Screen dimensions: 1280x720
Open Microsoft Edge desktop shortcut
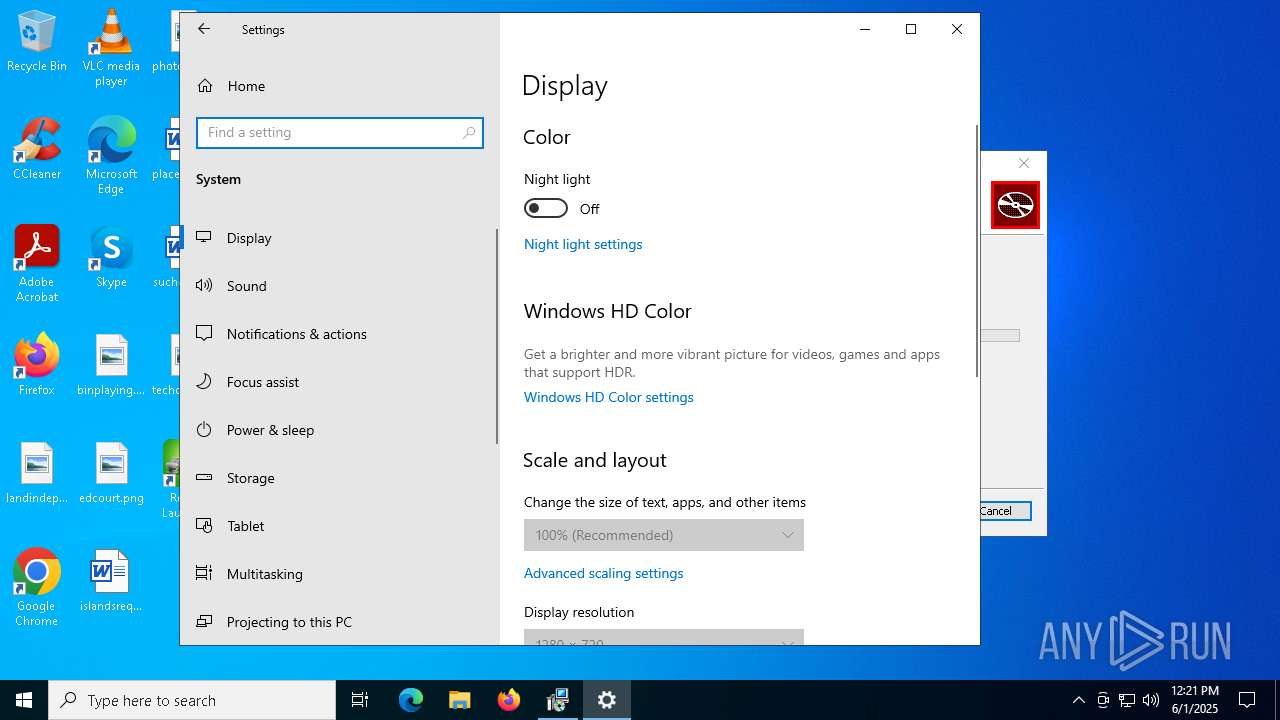(111, 156)
